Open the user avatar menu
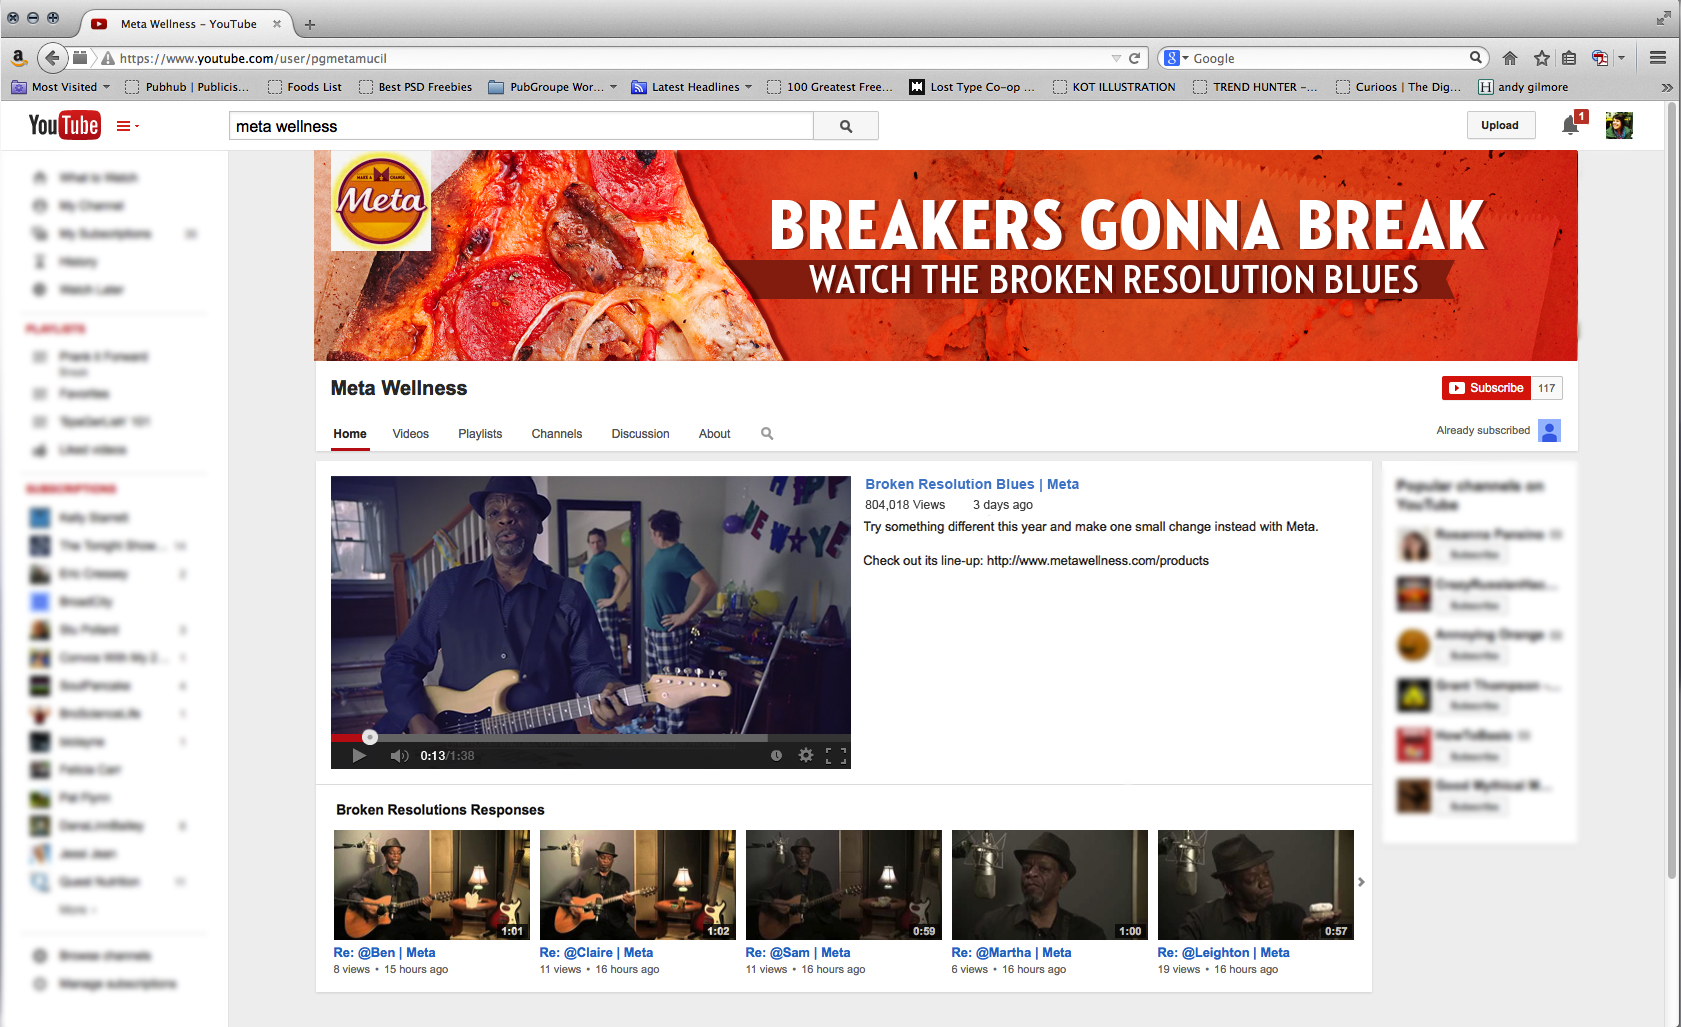This screenshot has width=1681, height=1027. (x=1619, y=125)
